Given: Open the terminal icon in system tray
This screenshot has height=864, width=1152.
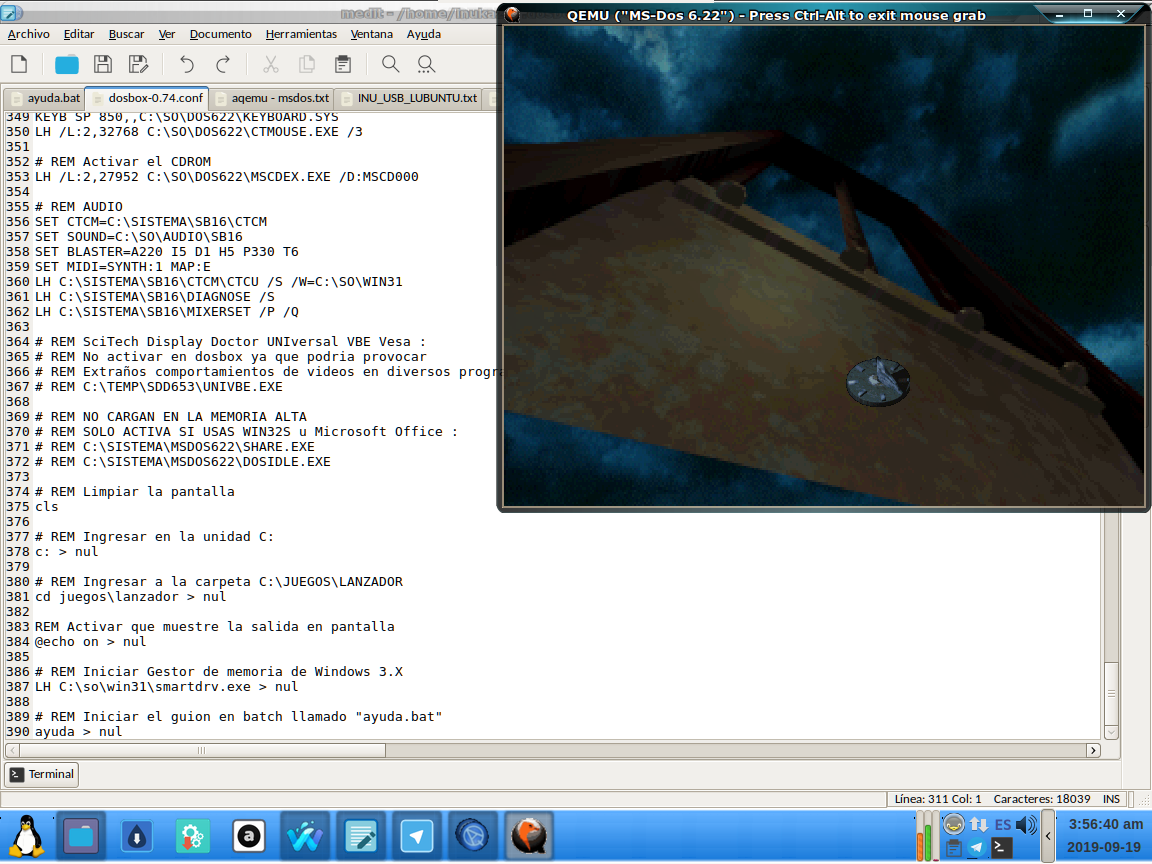Looking at the screenshot, I should [1002, 847].
